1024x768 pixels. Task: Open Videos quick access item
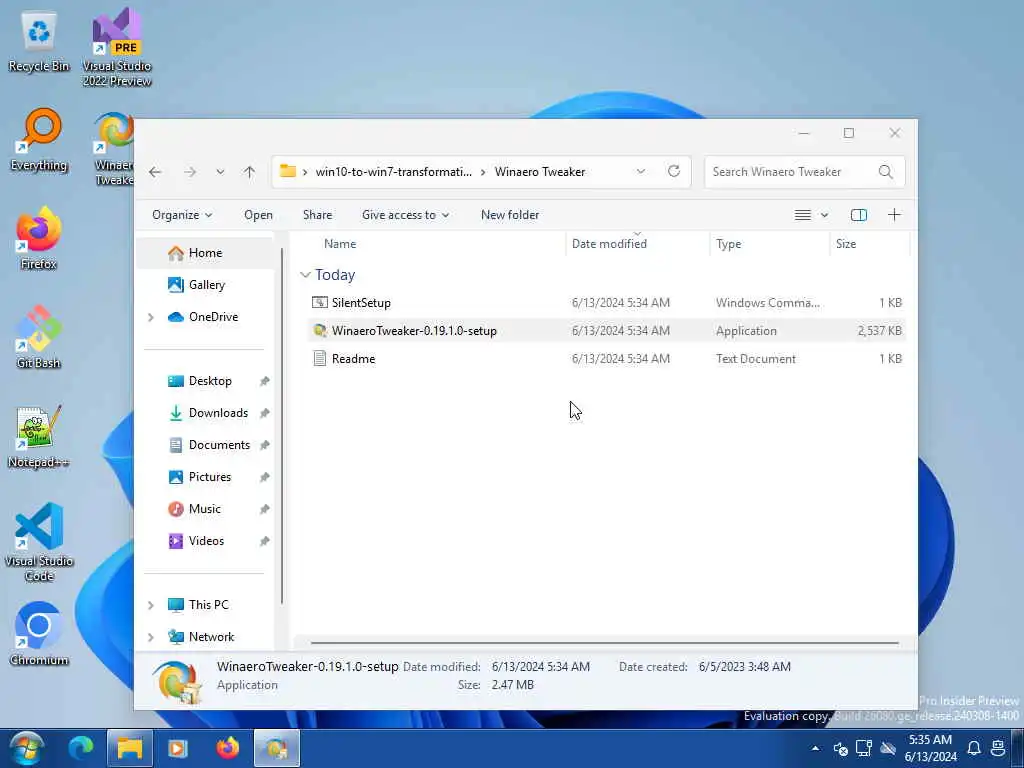[x=205, y=541]
